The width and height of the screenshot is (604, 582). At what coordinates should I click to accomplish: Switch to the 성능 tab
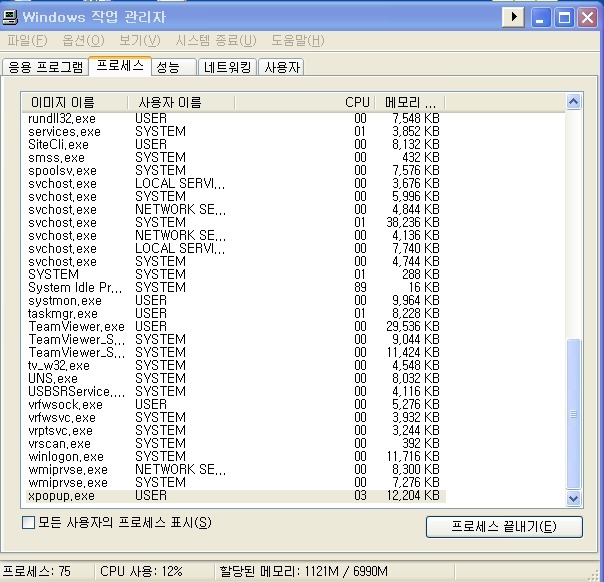[x=169, y=67]
